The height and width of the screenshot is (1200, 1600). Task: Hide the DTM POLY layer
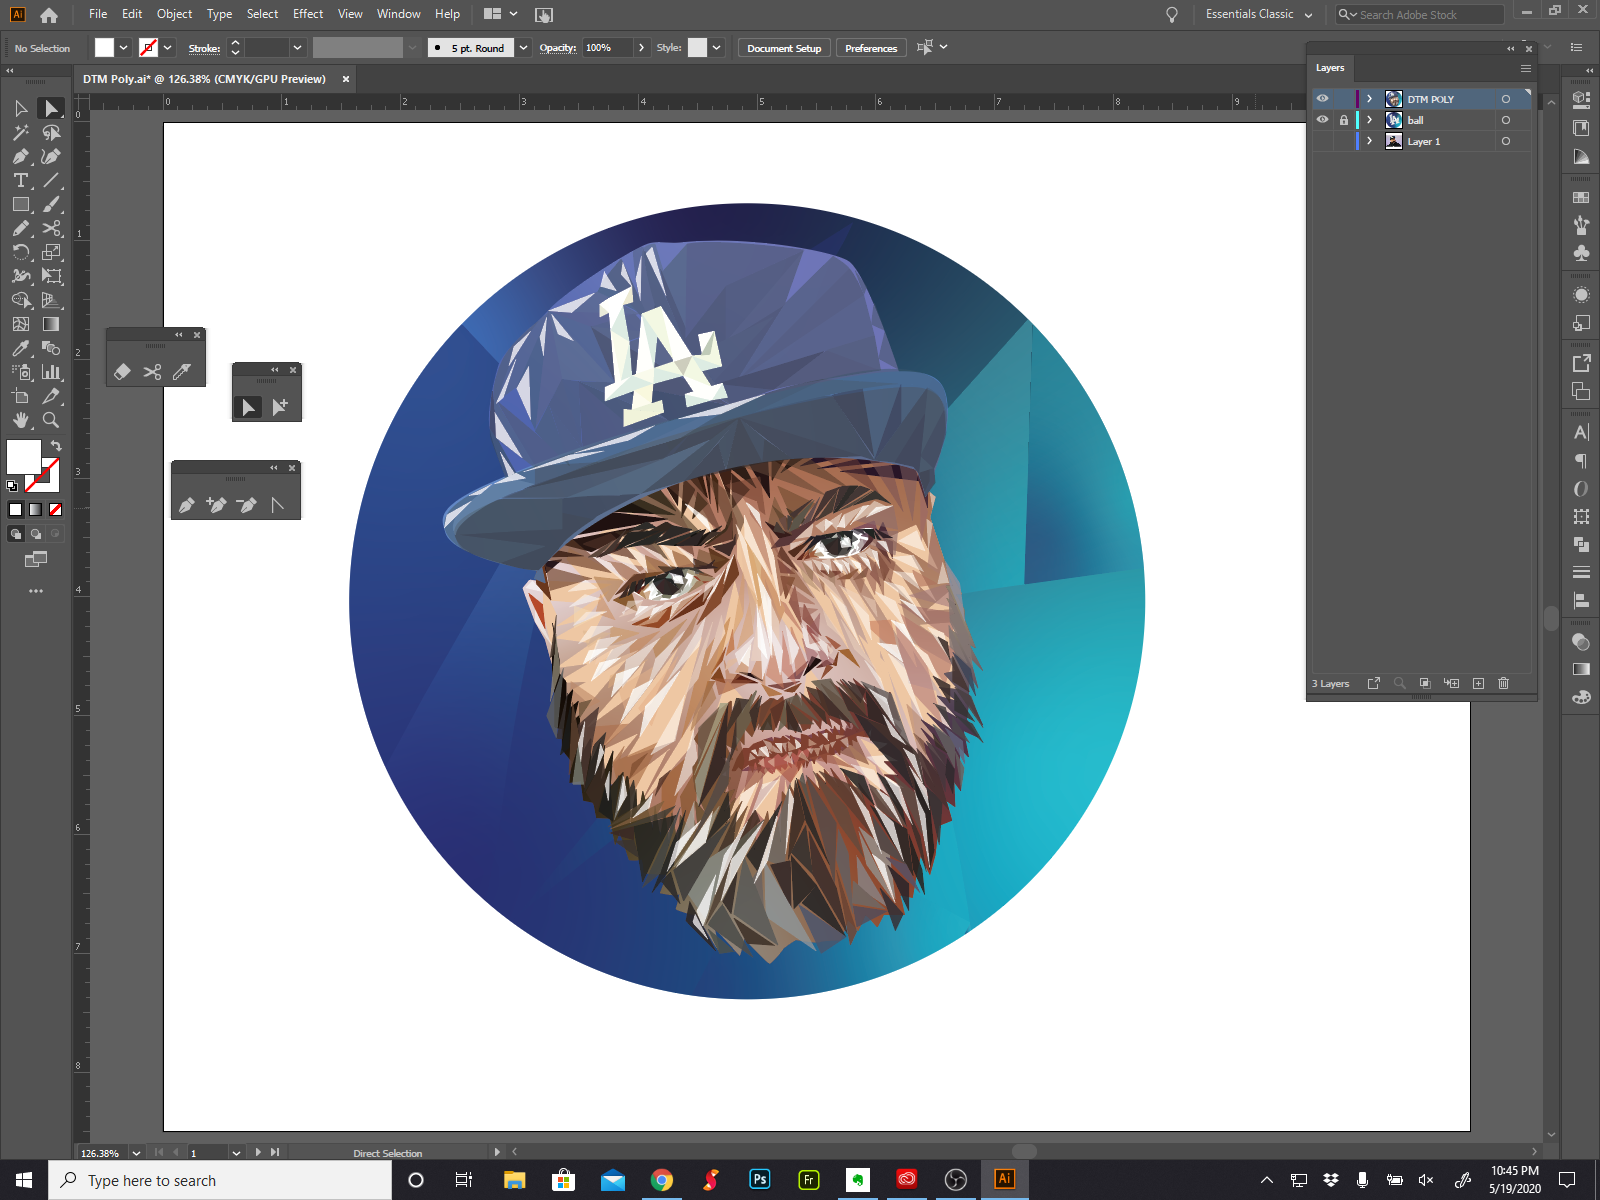click(x=1322, y=99)
